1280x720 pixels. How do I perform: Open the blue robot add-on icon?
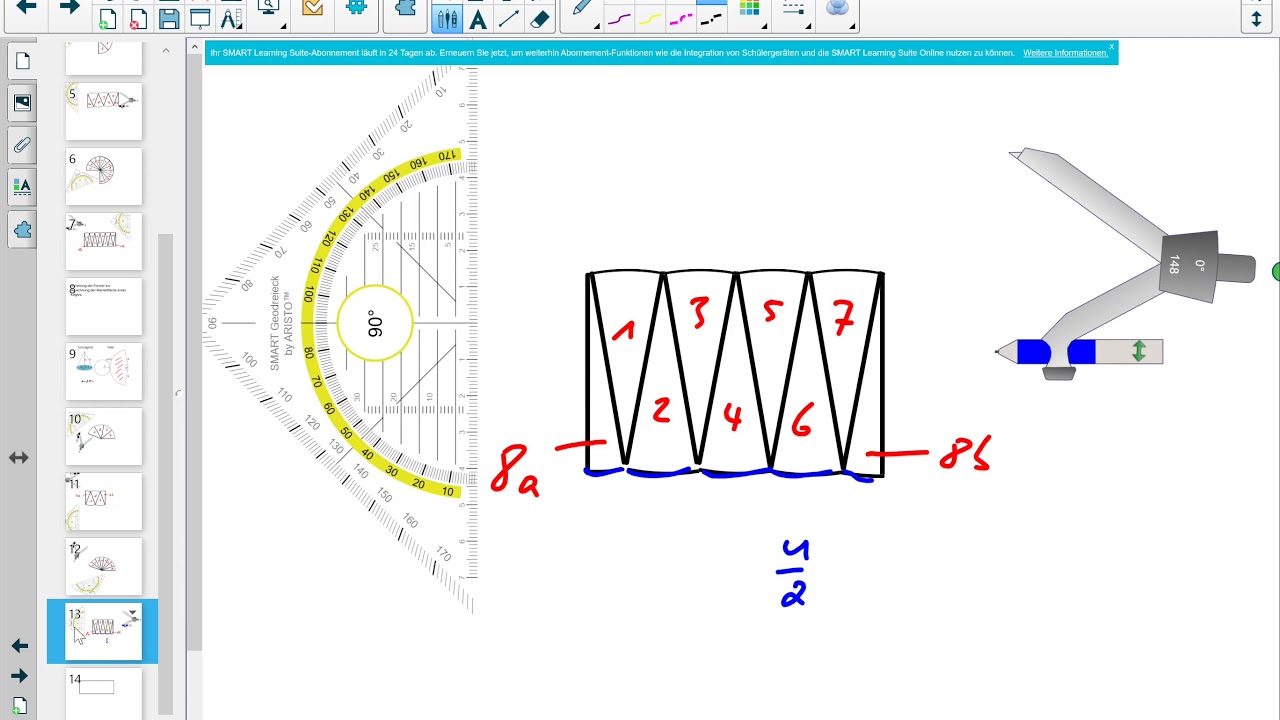pyautogui.click(x=357, y=9)
